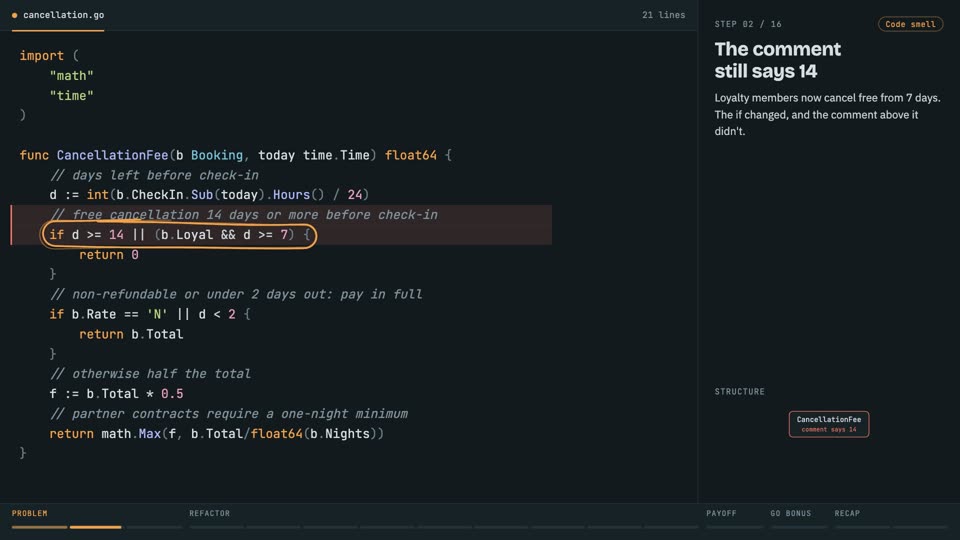Click the line 'f := b.Total * 0.5'
960x540 pixels.
point(116,394)
